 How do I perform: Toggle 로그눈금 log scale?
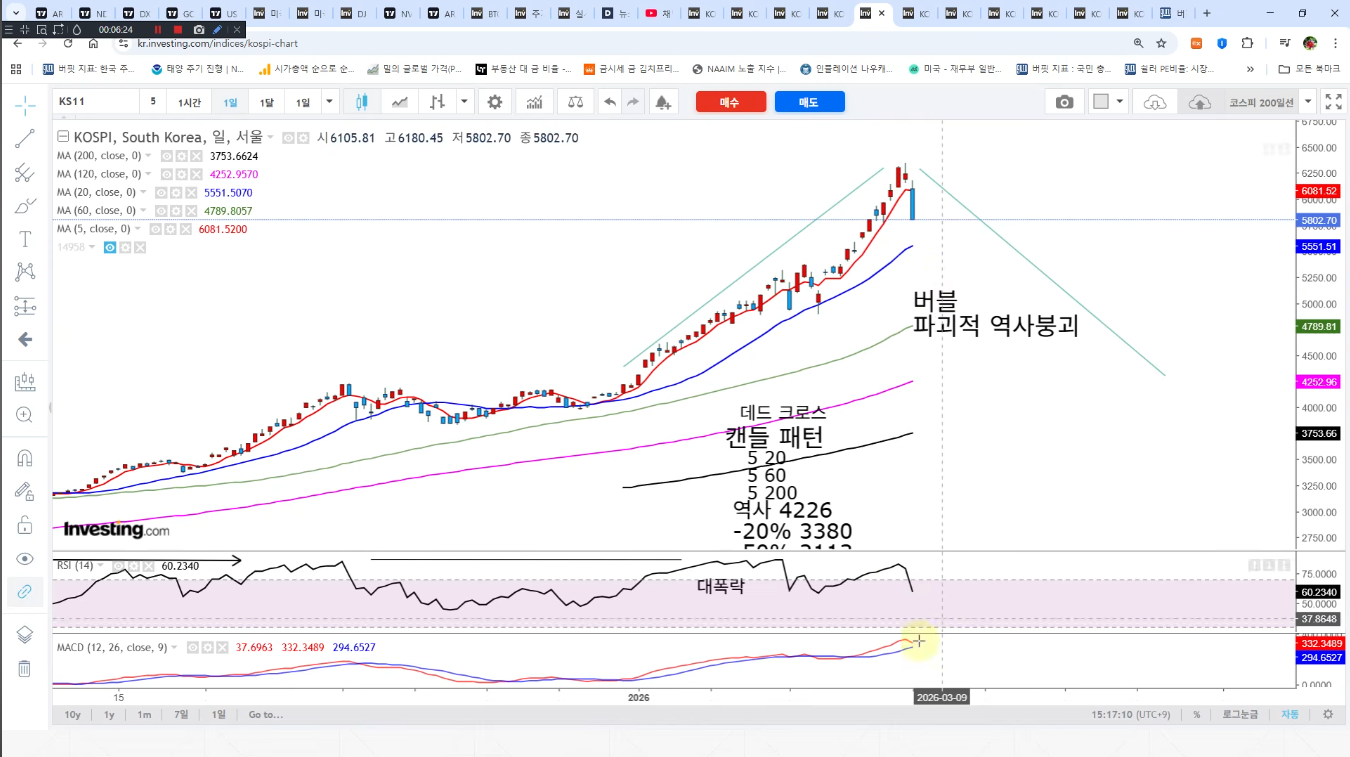coord(1240,715)
